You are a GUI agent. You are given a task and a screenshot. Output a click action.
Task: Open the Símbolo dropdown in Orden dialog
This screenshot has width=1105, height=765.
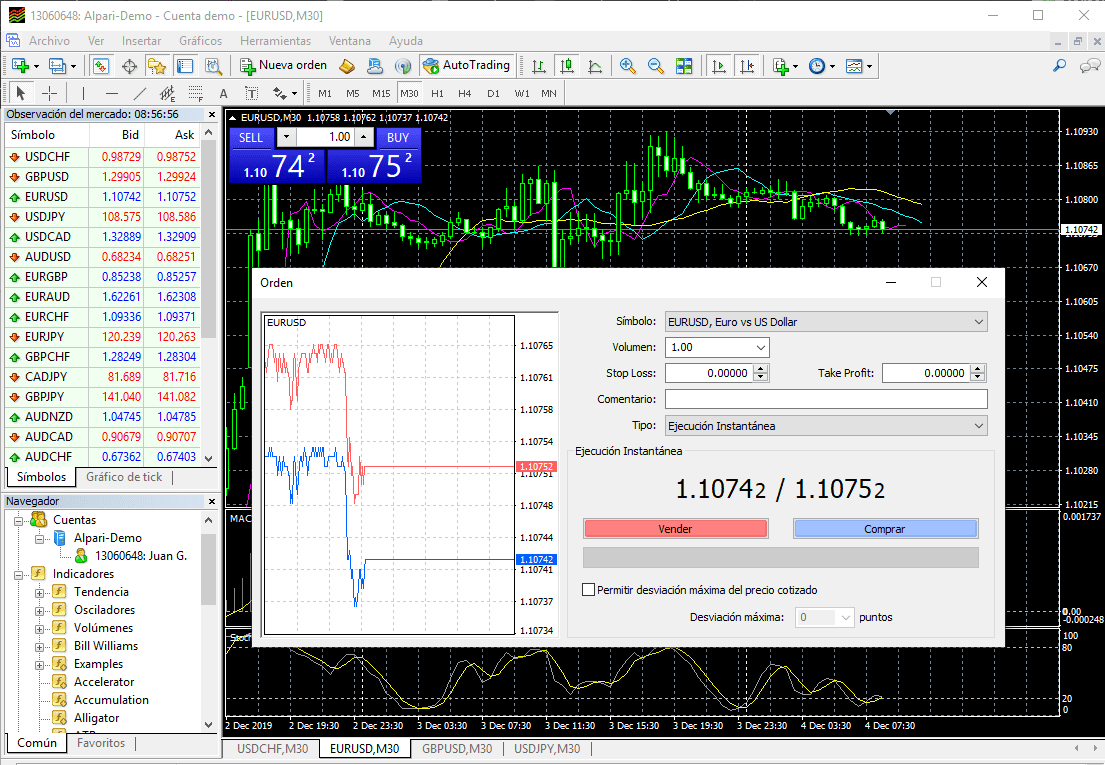825,322
